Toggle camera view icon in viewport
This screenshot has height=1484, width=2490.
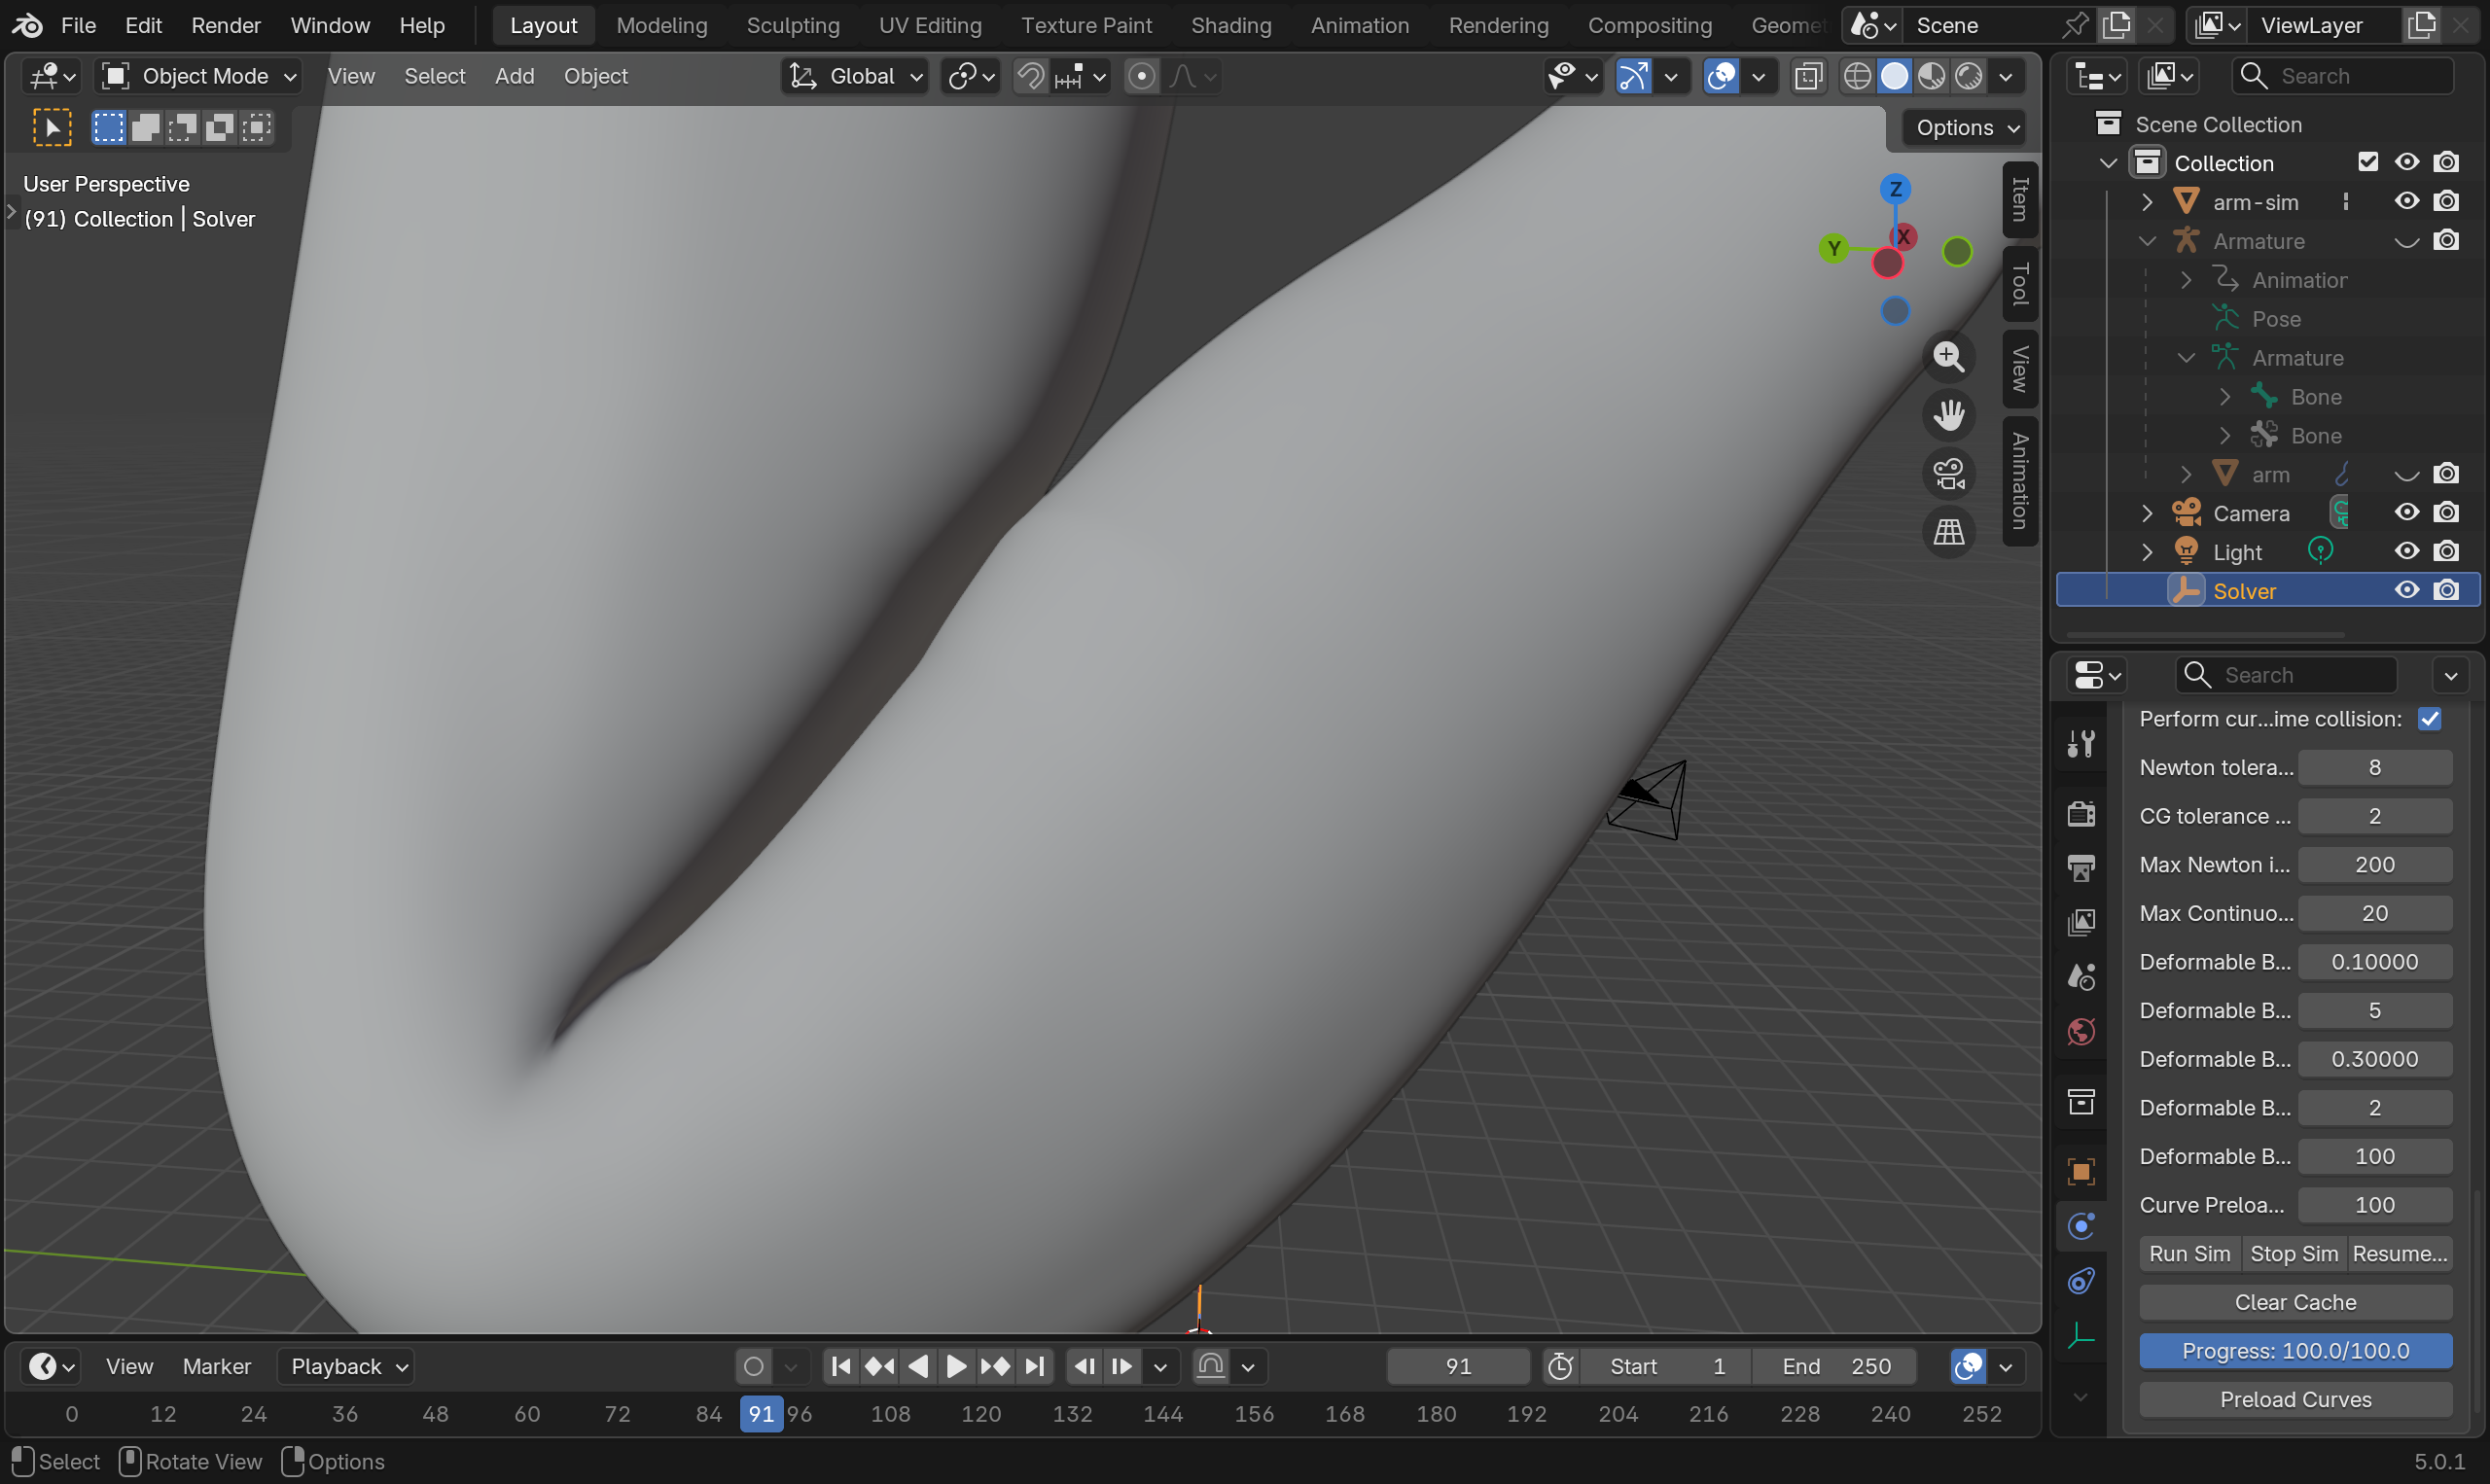coord(1948,474)
